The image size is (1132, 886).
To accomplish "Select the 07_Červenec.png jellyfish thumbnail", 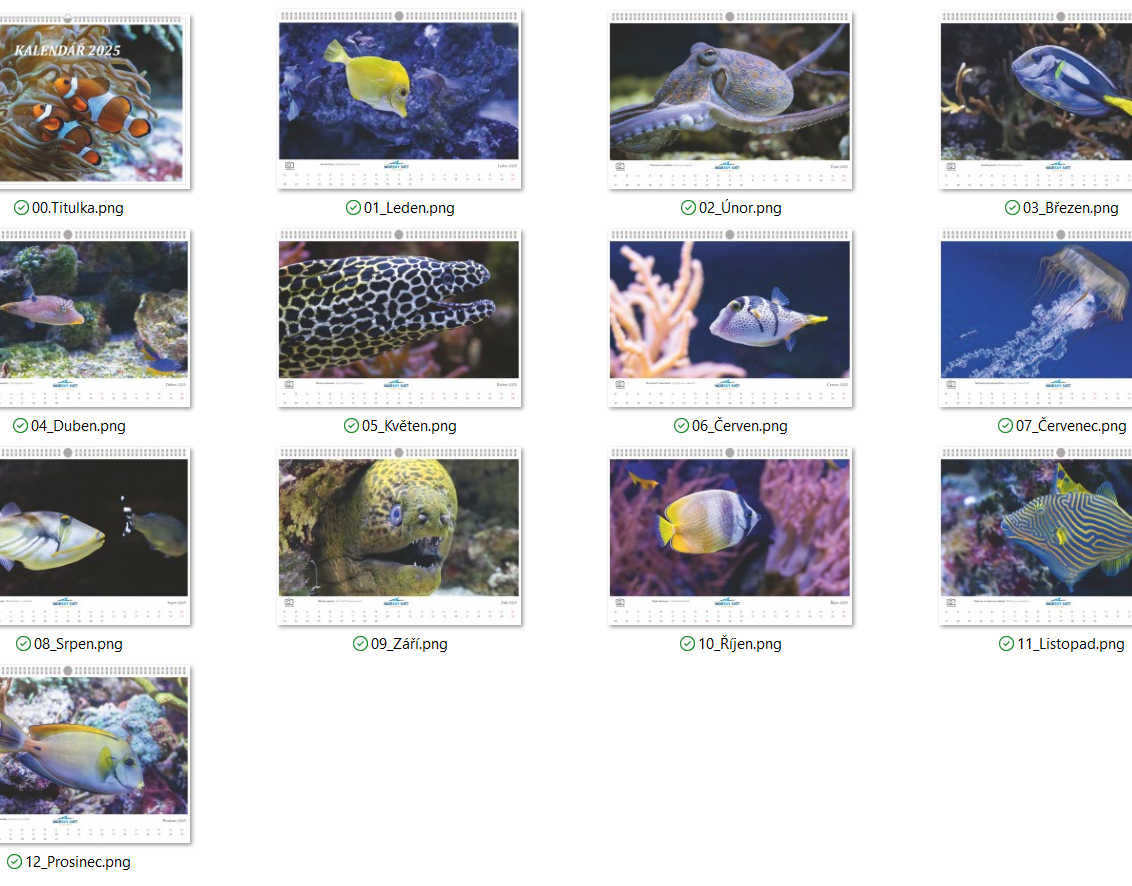I will pos(1035,318).
